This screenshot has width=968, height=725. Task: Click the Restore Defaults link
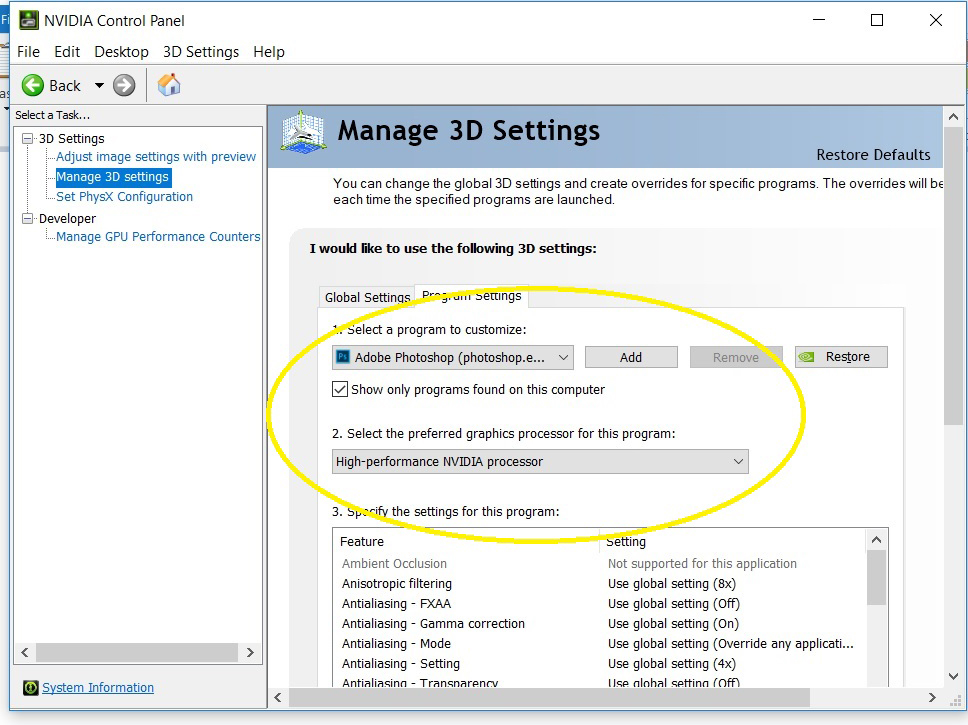point(873,154)
